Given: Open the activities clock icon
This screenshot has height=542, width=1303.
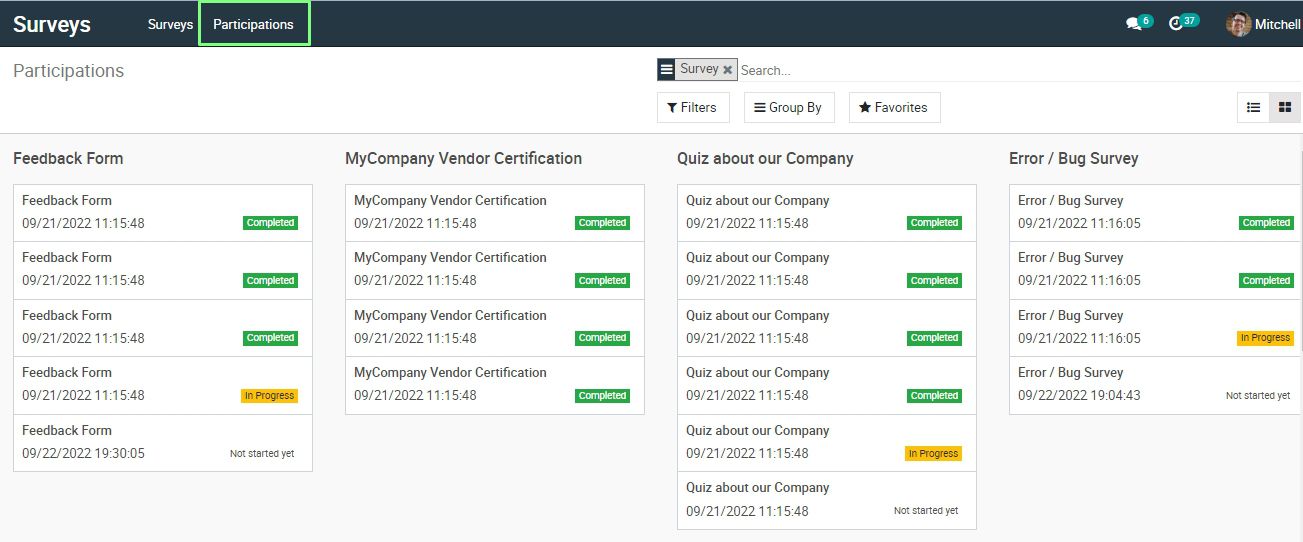Looking at the screenshot, I should click(x=1176, y=24).
